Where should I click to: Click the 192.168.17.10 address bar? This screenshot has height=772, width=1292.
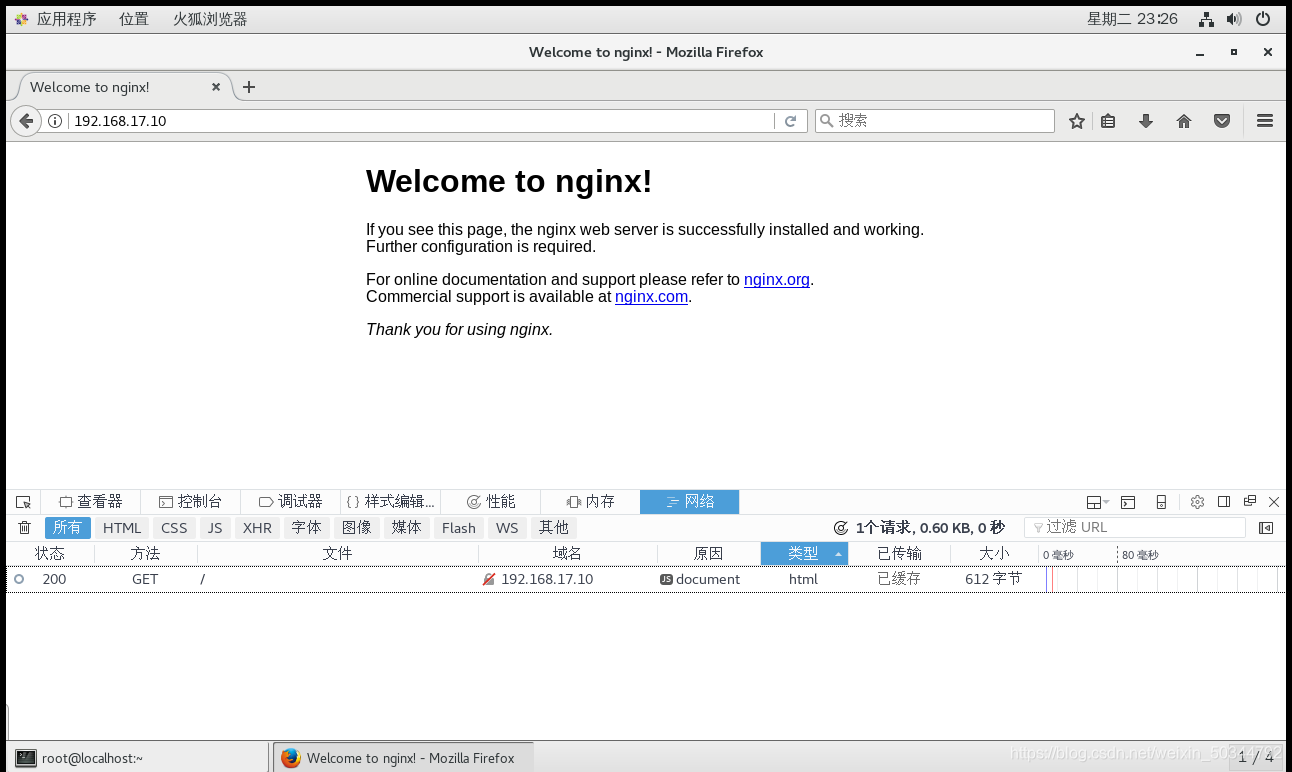420,121
